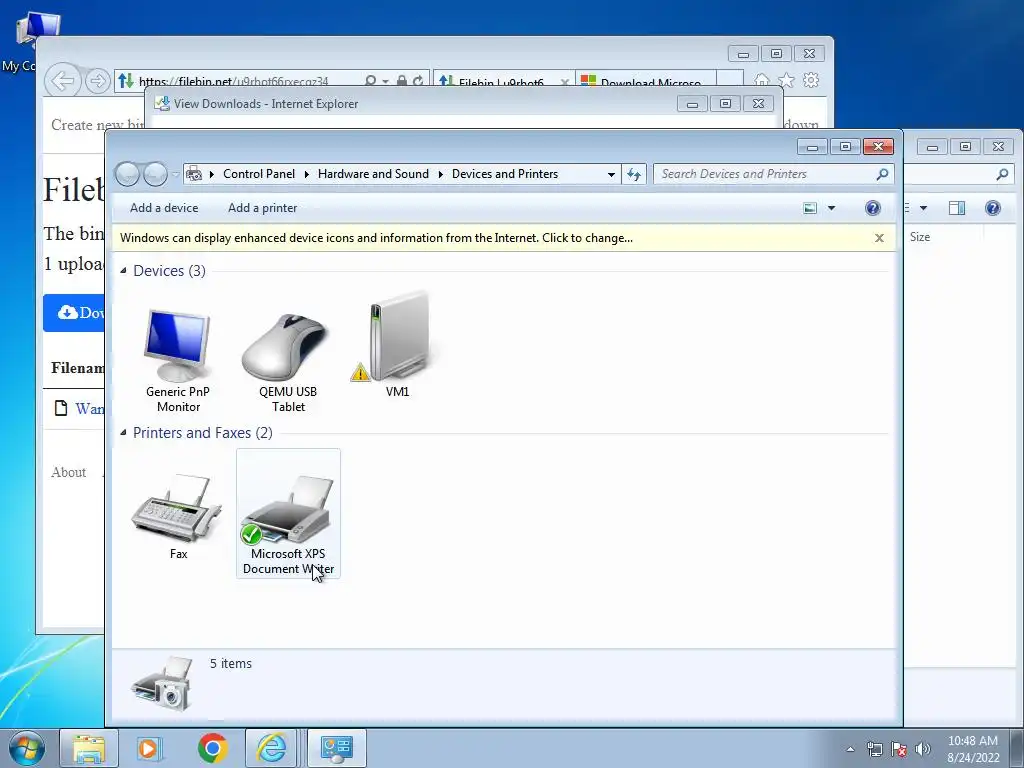Open IE Home icon
This screenshot has height=768, width=1024.
(761, 80)
